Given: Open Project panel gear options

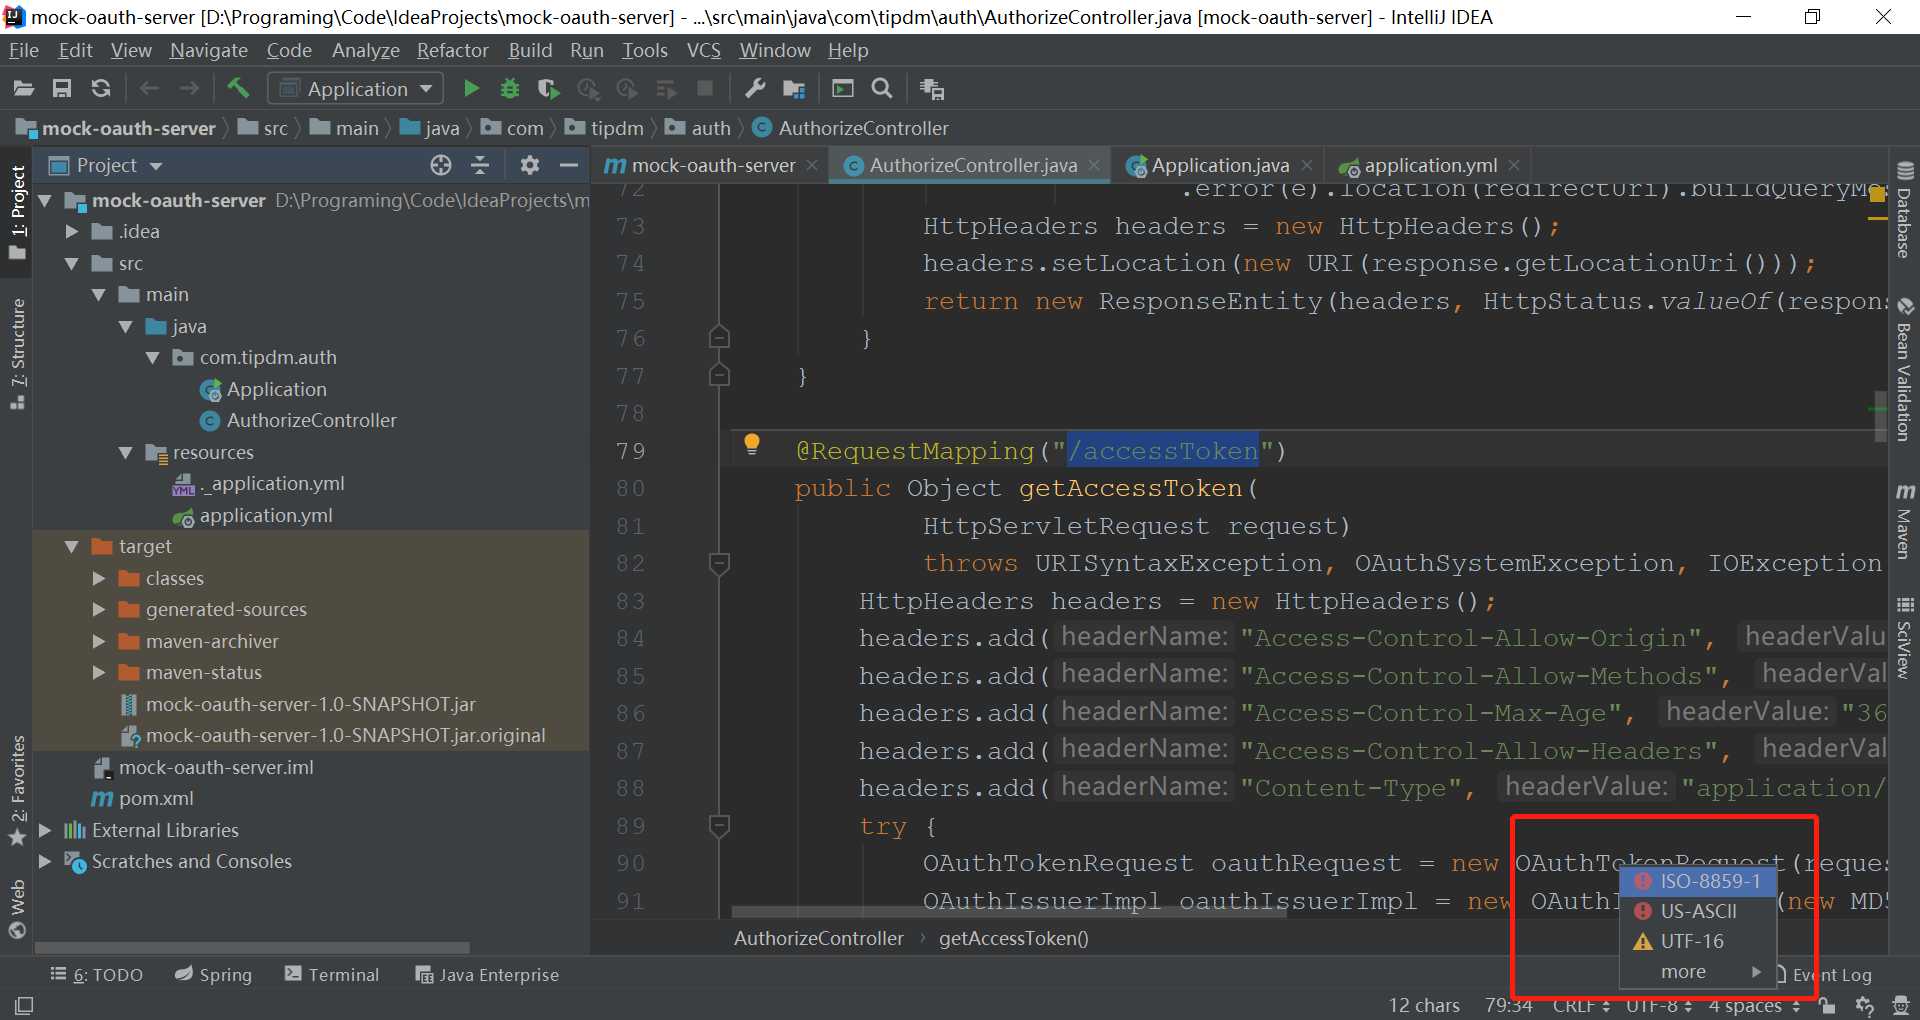Looking at the screenshot, I should [530, 165].
